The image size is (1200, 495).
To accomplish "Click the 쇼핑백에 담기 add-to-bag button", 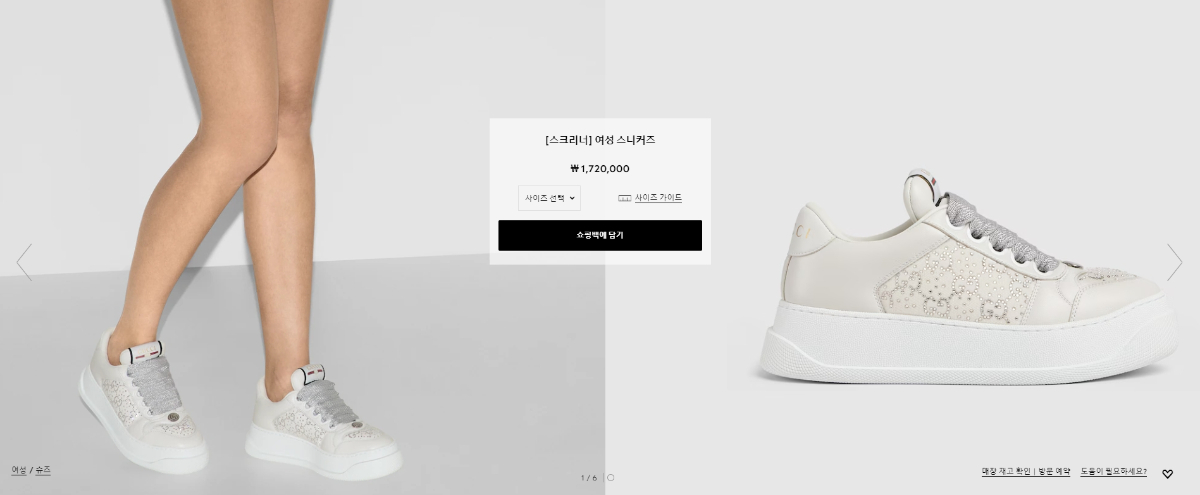I will coord(600,235).
